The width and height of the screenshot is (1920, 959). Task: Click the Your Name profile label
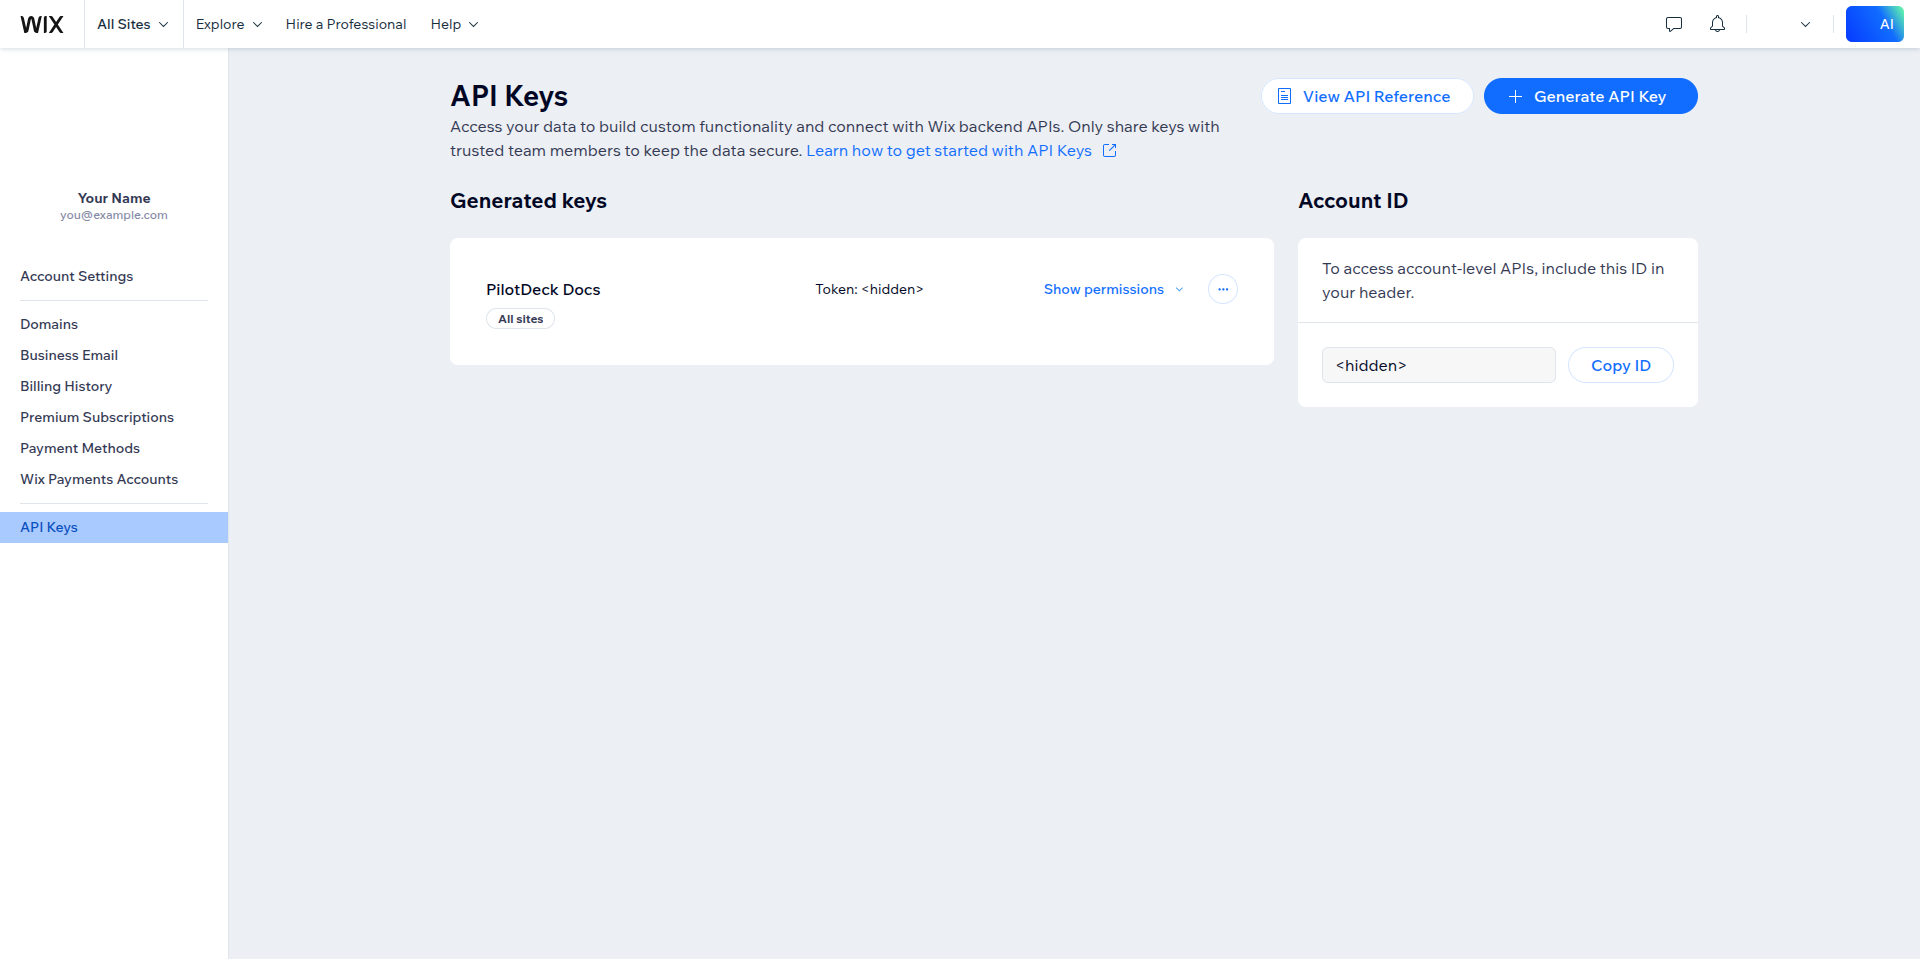coord(114,198)
